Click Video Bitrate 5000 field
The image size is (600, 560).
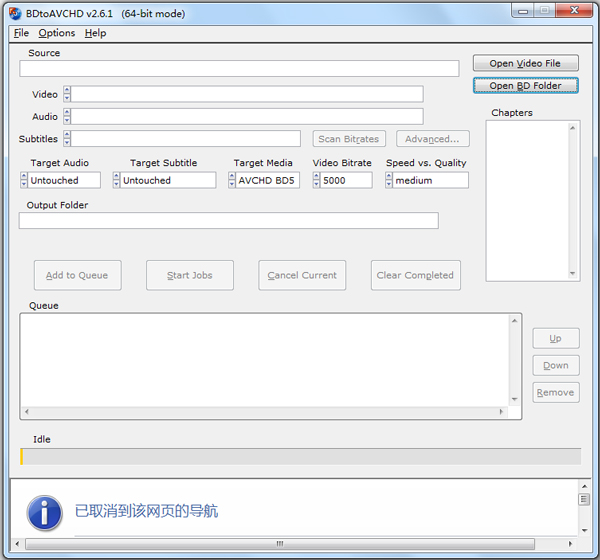(346, 180)
